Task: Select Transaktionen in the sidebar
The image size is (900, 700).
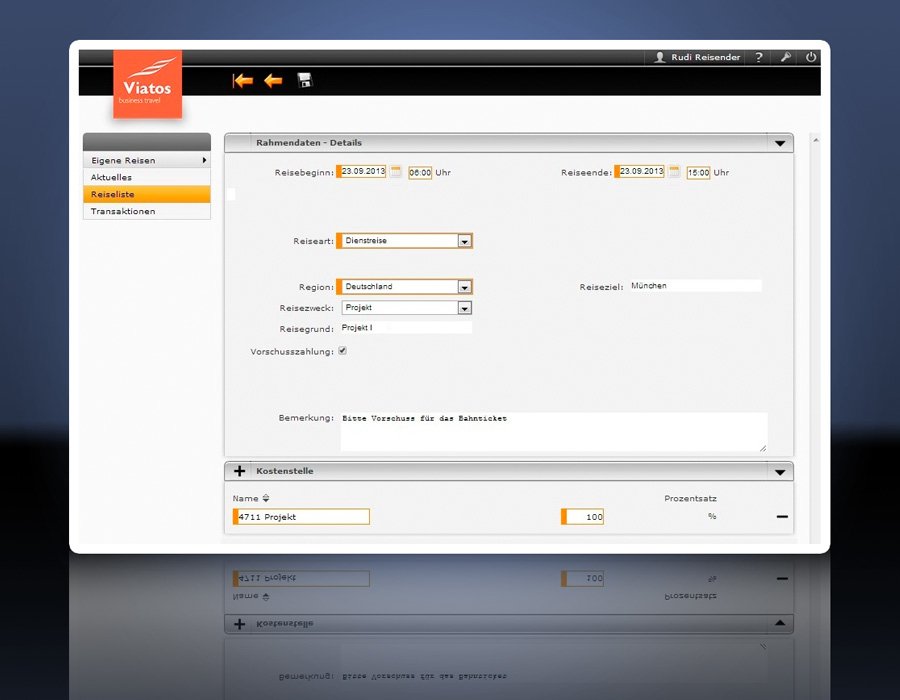Action: pos(147,211)
